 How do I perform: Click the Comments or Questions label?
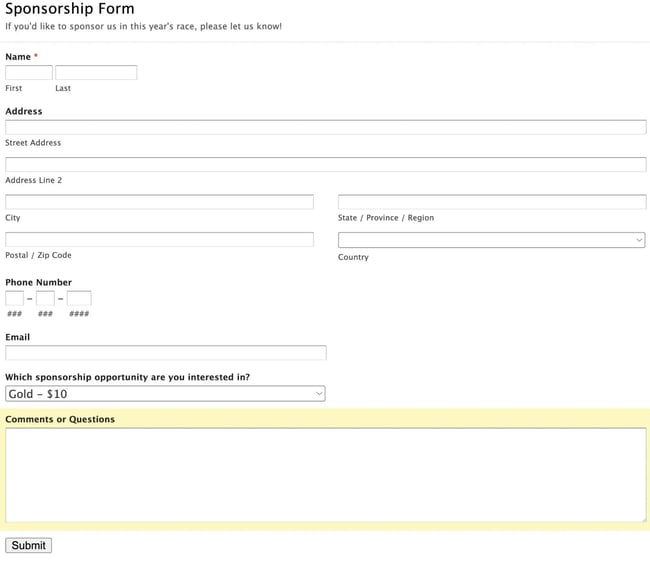pos(60,419)
